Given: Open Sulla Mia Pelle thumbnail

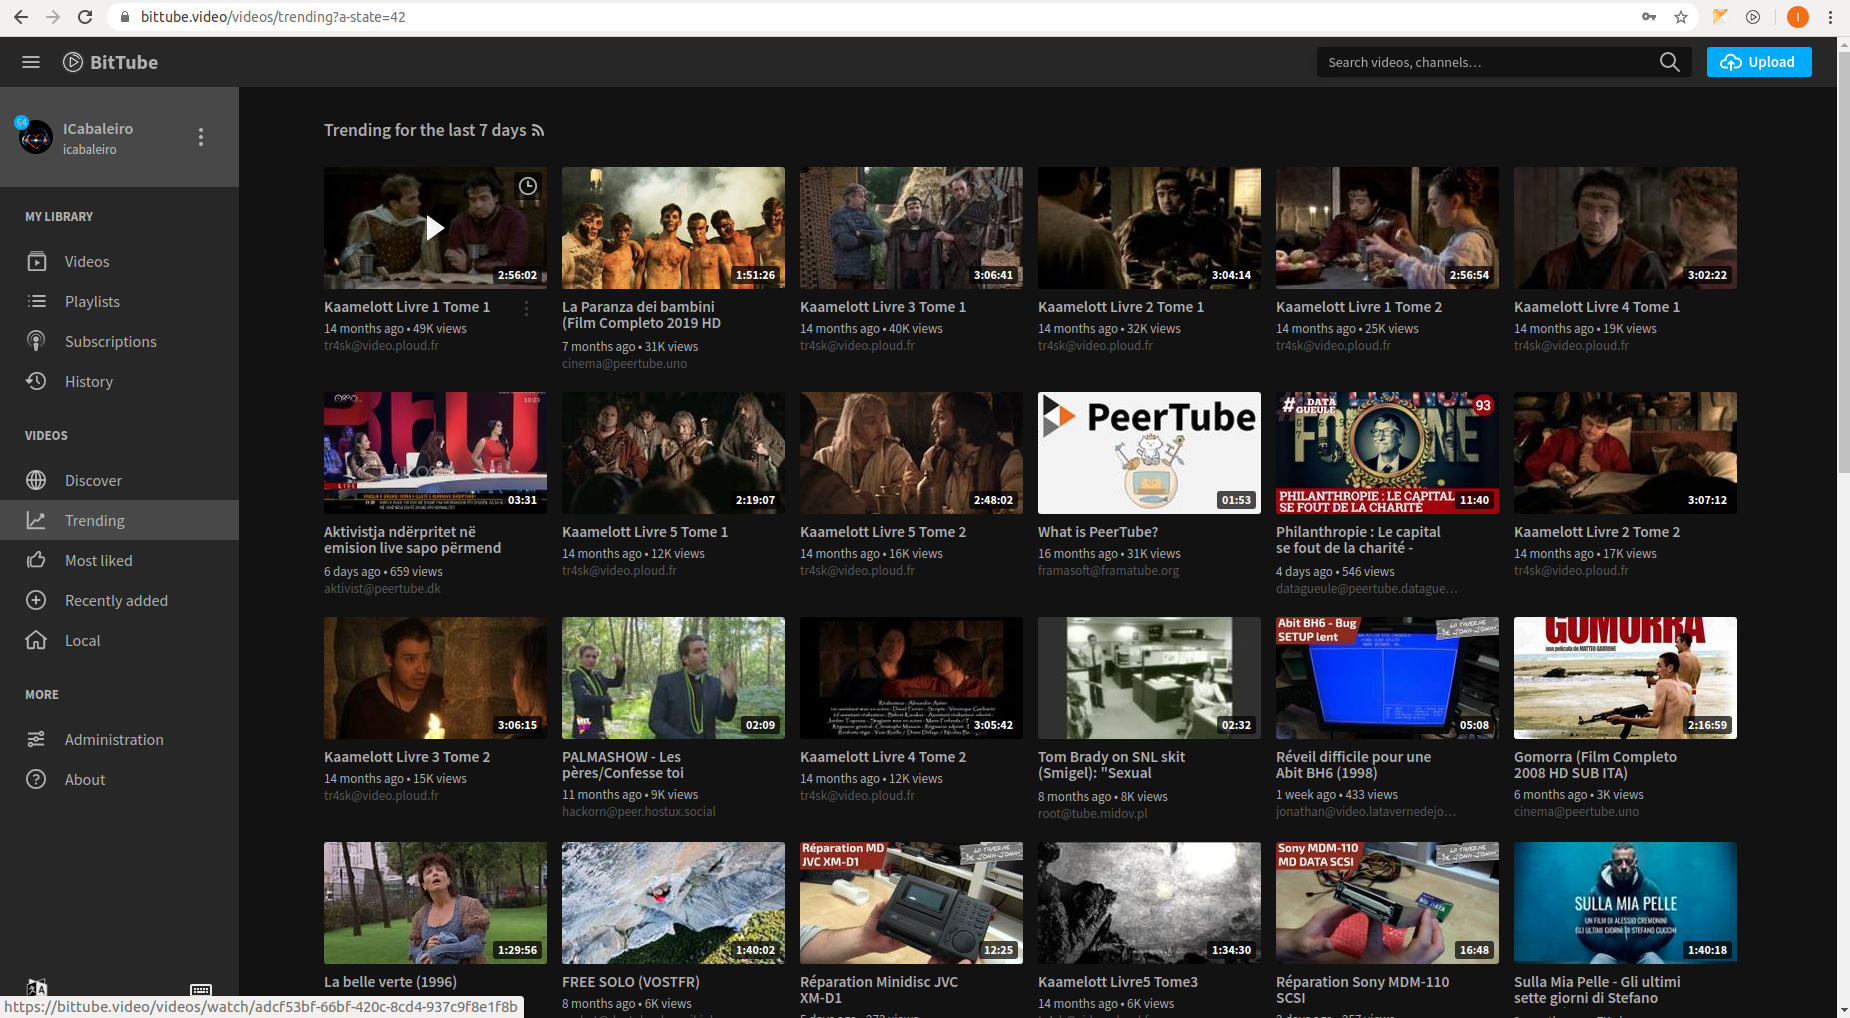Looking at the screenshot, I should pyautogui.click(x=1625, y=903).
